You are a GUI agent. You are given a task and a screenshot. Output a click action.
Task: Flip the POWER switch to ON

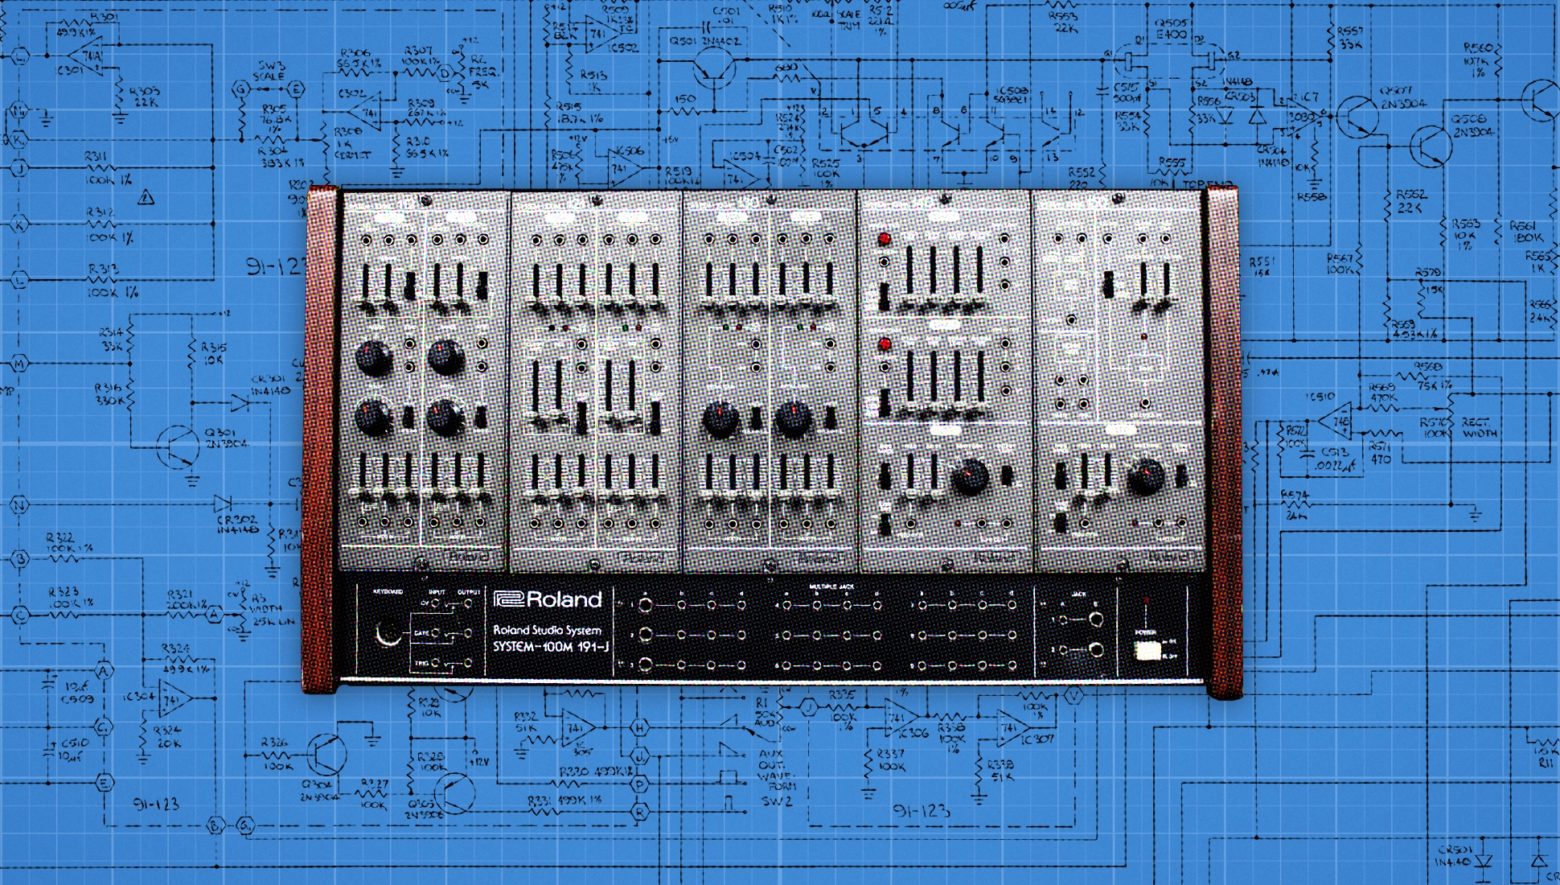[x=1147, y=648]
